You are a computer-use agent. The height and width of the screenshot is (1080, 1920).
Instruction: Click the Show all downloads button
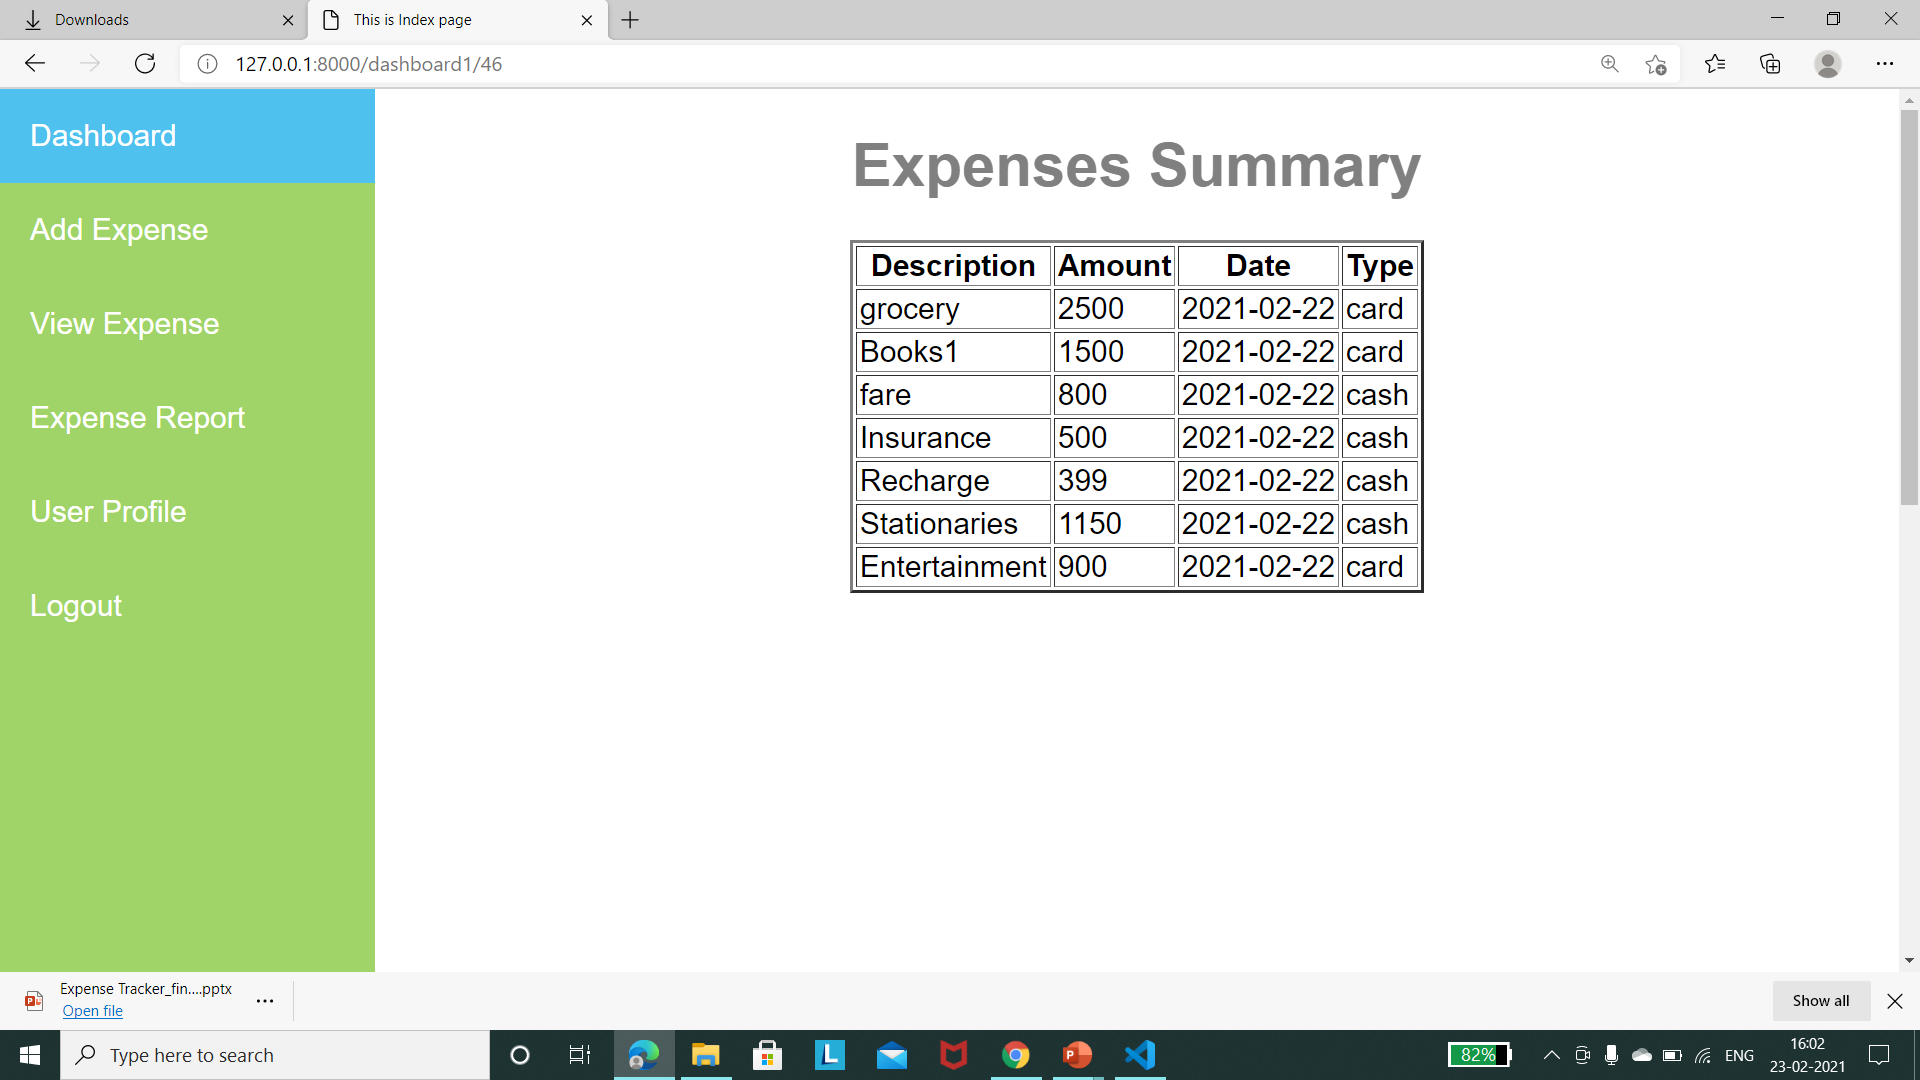click(1820, 1001)
